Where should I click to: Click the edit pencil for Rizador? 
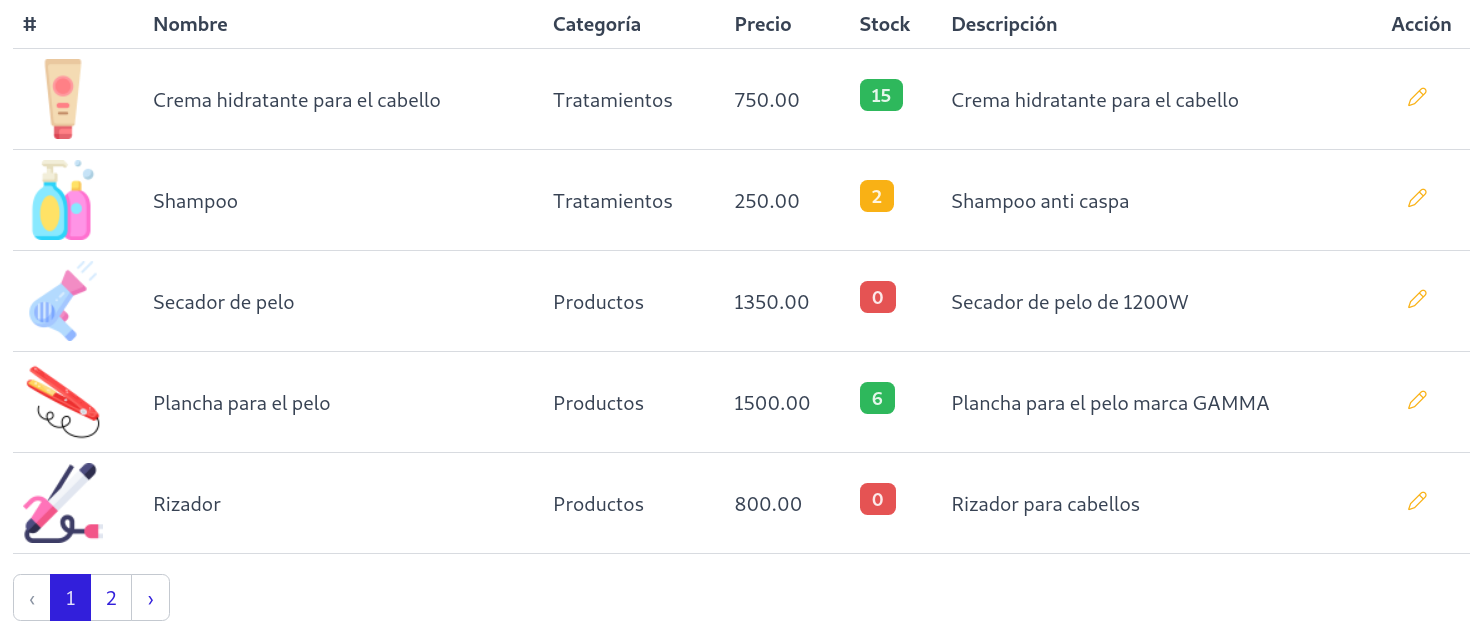pyautogui.click(x=1417, y=500)
